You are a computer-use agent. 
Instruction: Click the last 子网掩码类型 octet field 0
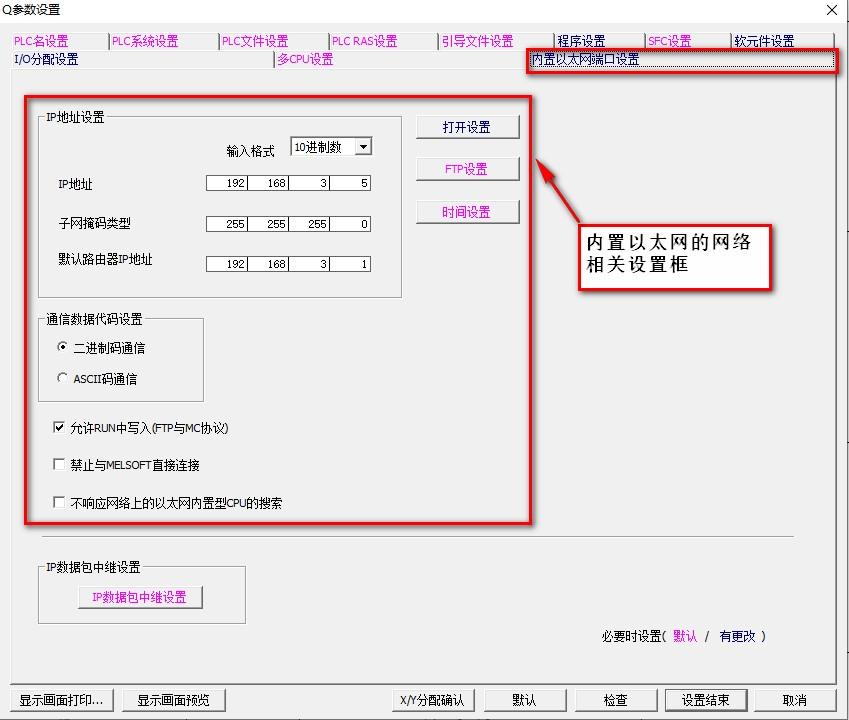coord(350,224)
